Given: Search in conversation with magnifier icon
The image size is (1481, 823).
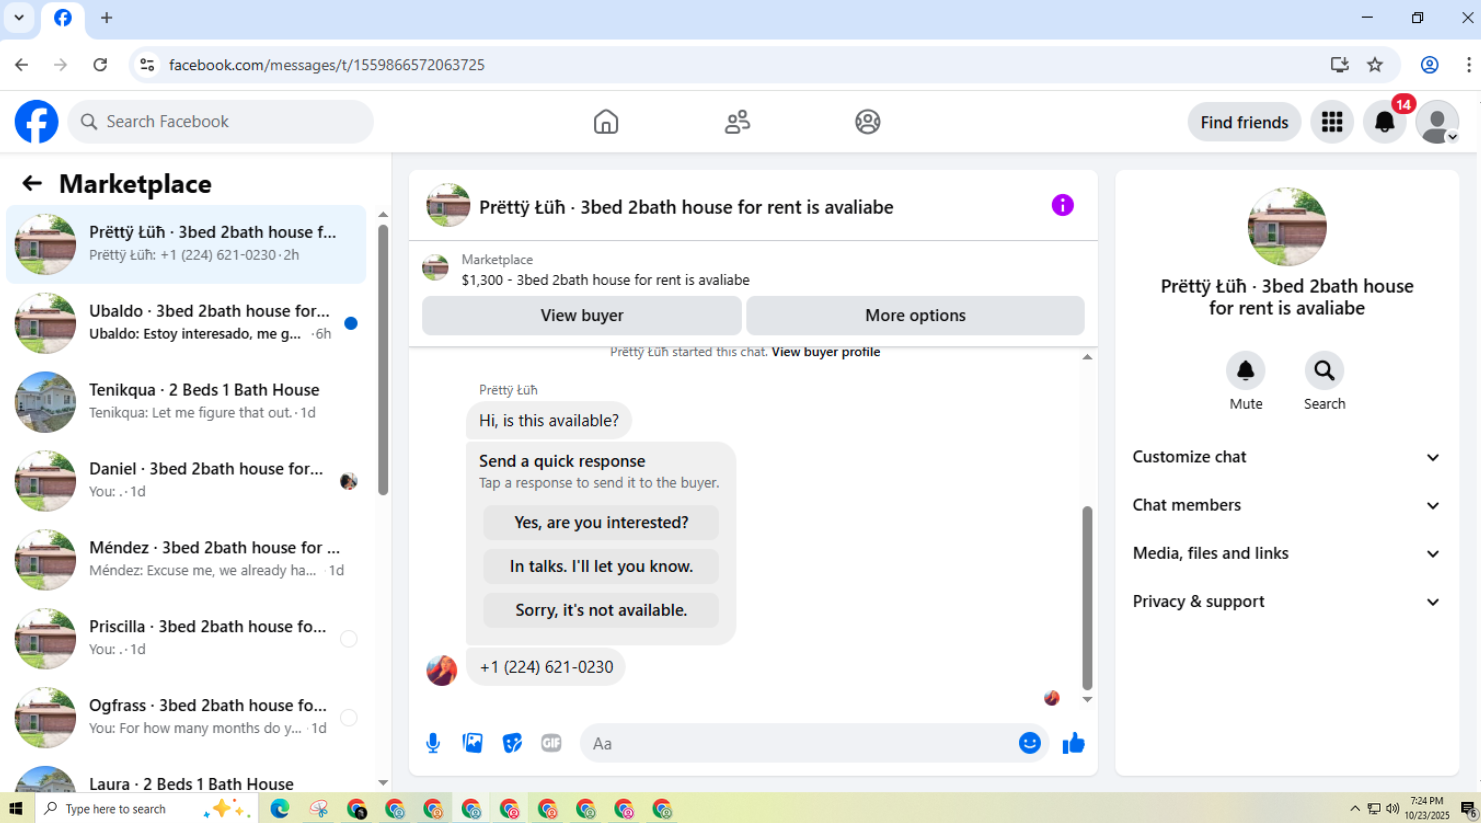Looking at the screenshot, I should click(1324, 371).
